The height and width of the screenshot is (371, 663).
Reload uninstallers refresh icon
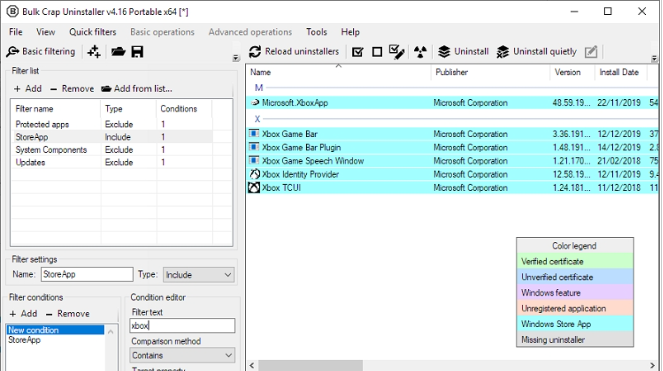pos(255,52)
